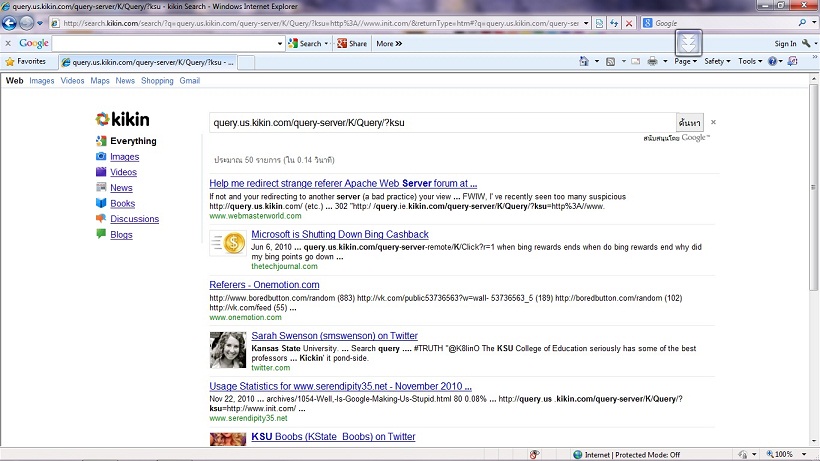Select Everything in the kikin sidebar

click(x=133, y=141)
